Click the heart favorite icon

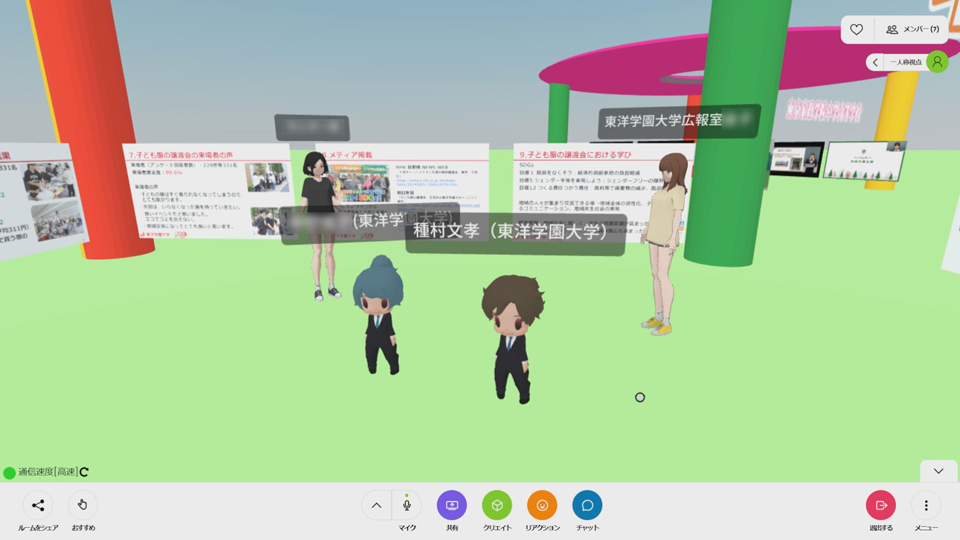857,29
